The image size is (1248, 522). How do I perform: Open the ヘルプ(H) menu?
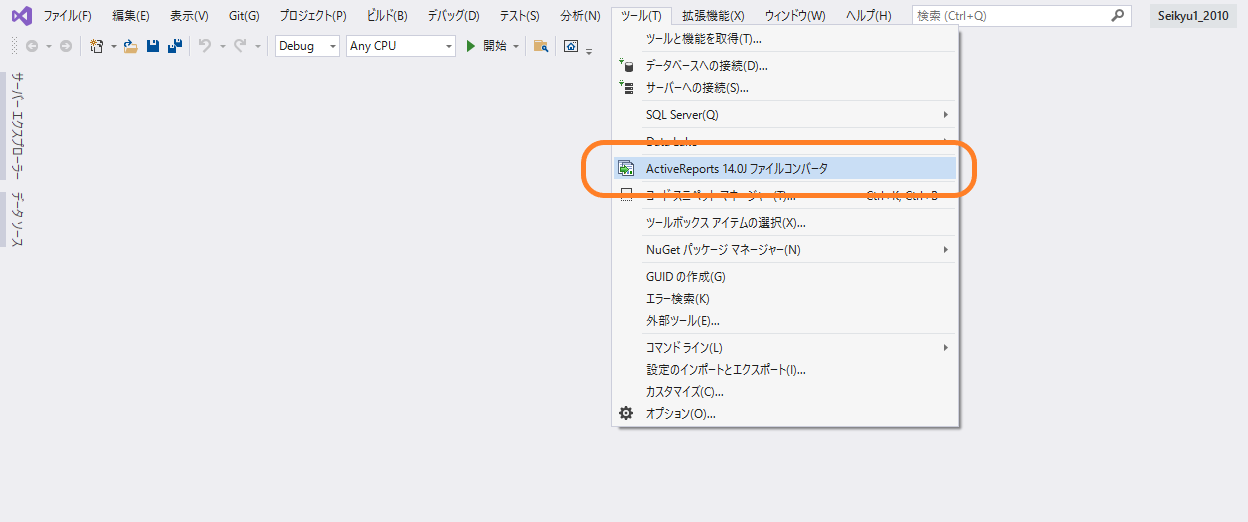pyautogui.click(x=868, y=16)
